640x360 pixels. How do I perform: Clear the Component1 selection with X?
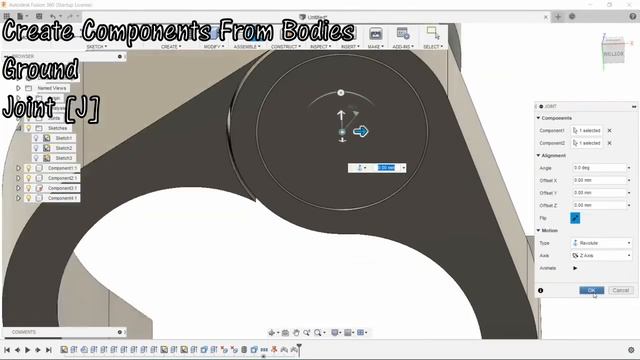click(609, 131)
